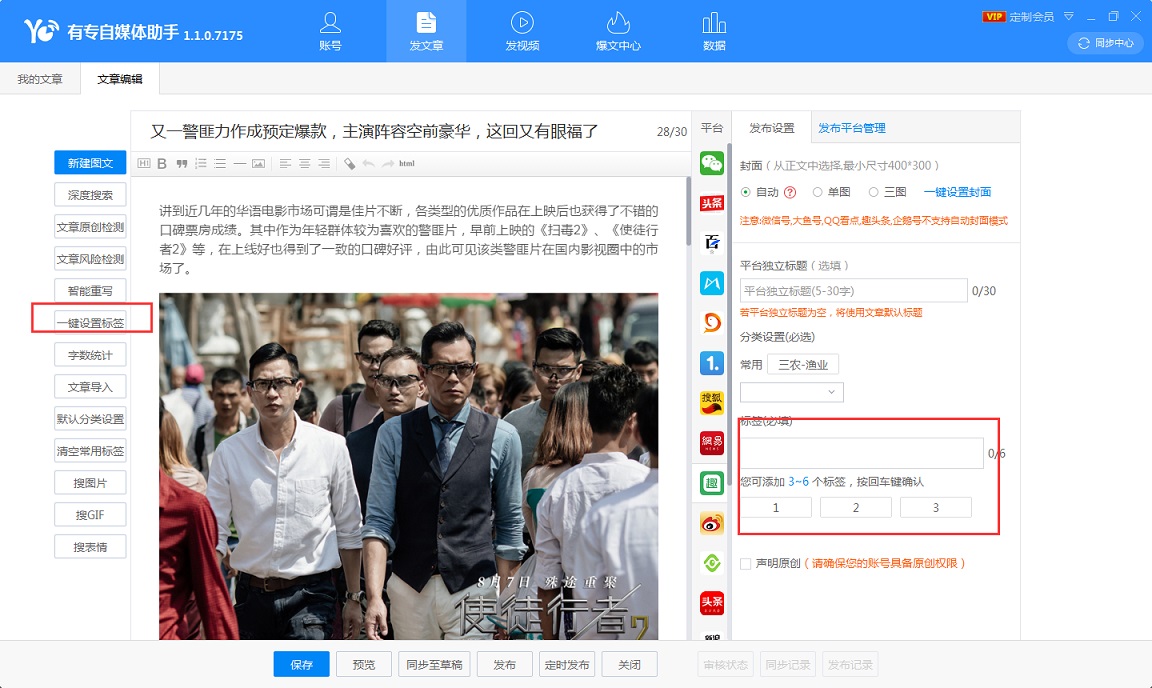Click the 同步中心 sync center button

(x=1106, y=43)
